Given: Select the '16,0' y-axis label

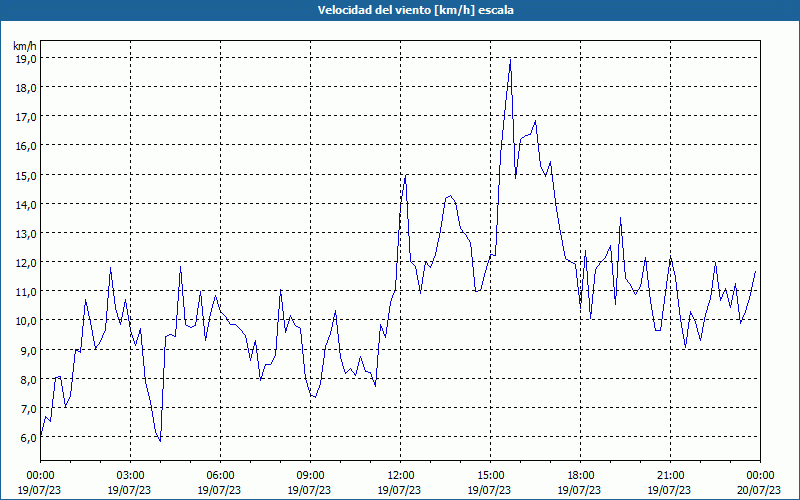Looking at the screenshot, I should pos(26,146).
